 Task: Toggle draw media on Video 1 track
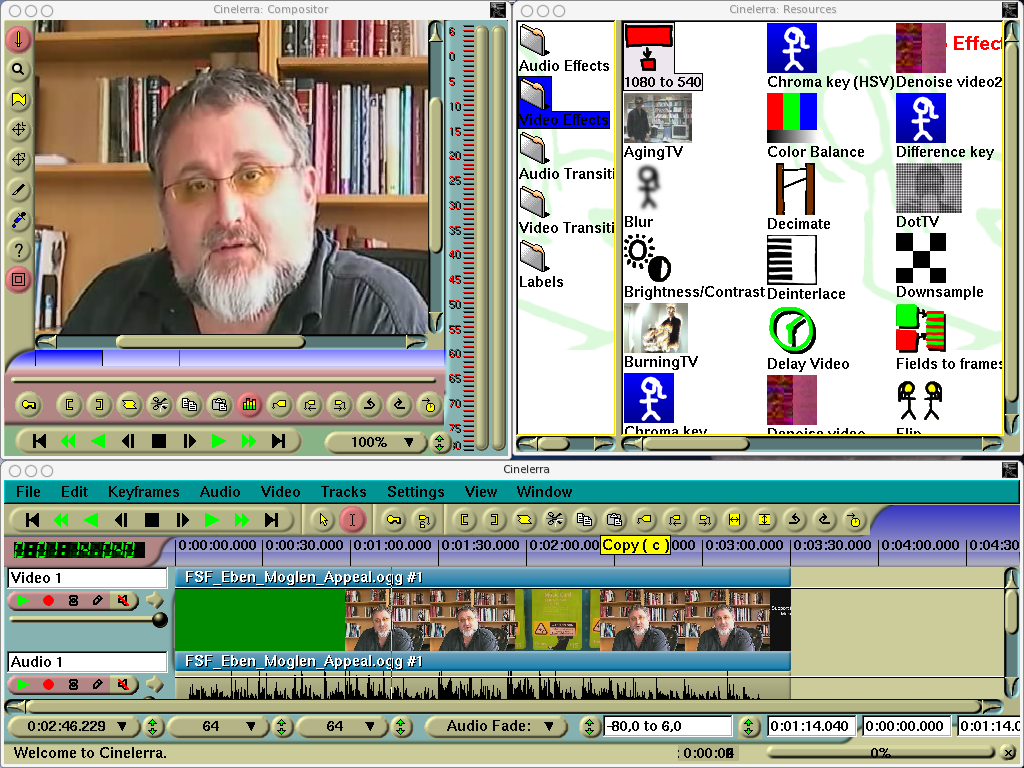[97, 600]
